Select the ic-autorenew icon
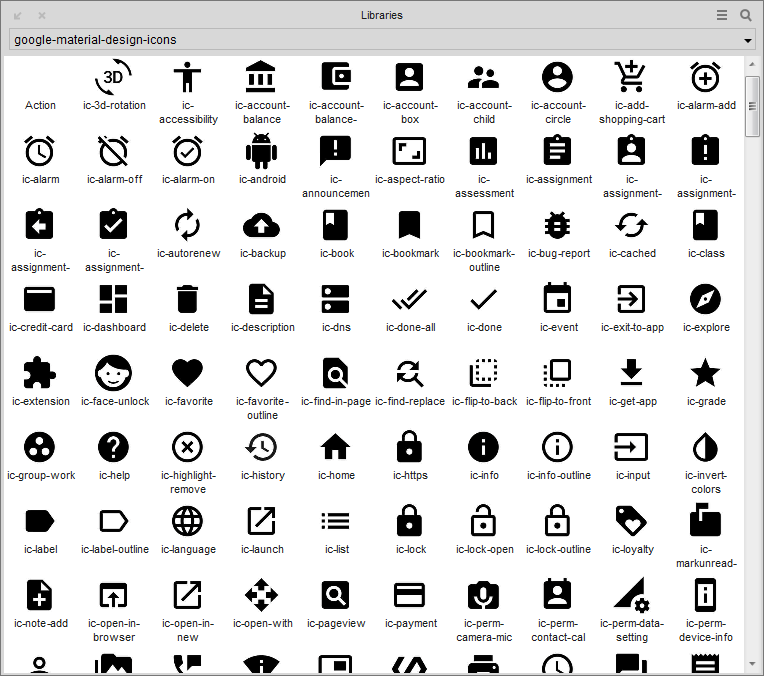The width and height of the screenshot is (764, 676). [188, 225]
